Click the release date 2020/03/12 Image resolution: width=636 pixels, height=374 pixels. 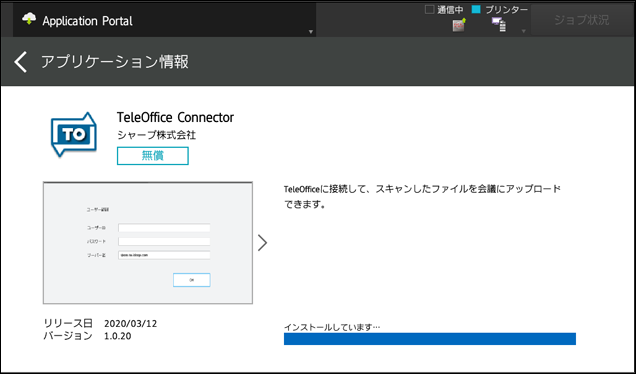coord(131,324)
